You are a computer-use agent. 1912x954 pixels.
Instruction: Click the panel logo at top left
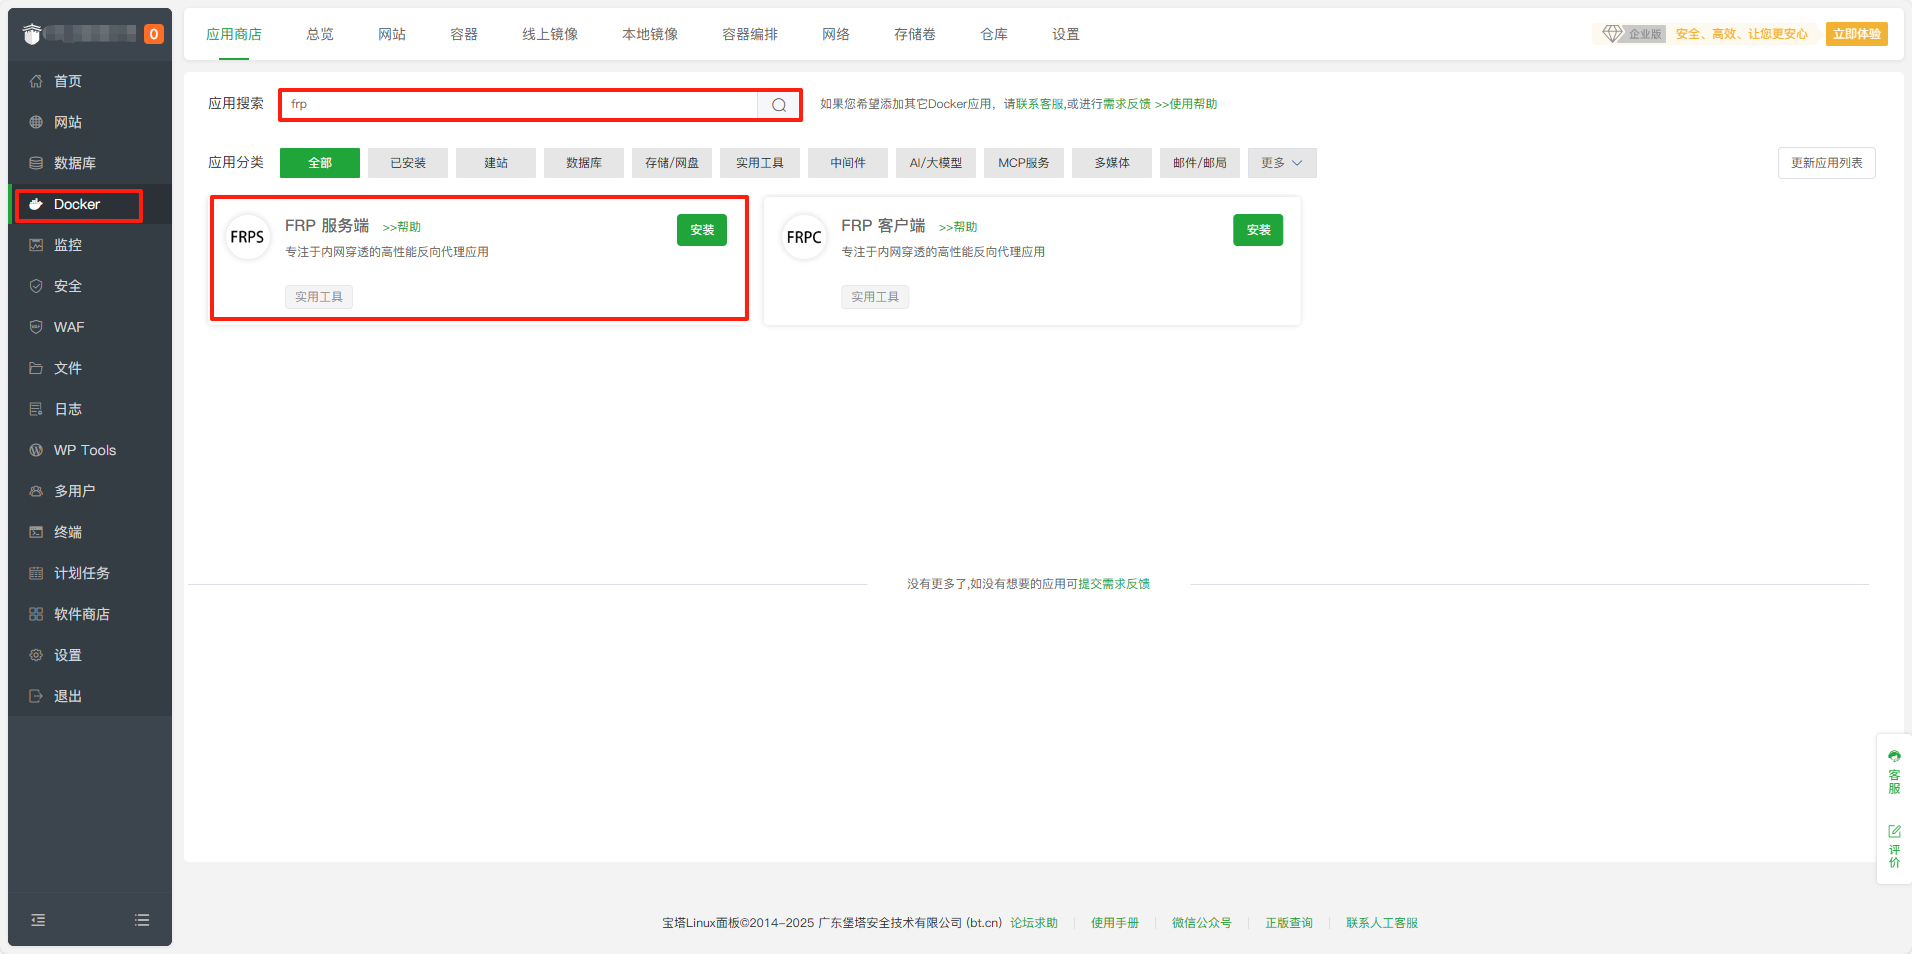click(x=32, y=34)
